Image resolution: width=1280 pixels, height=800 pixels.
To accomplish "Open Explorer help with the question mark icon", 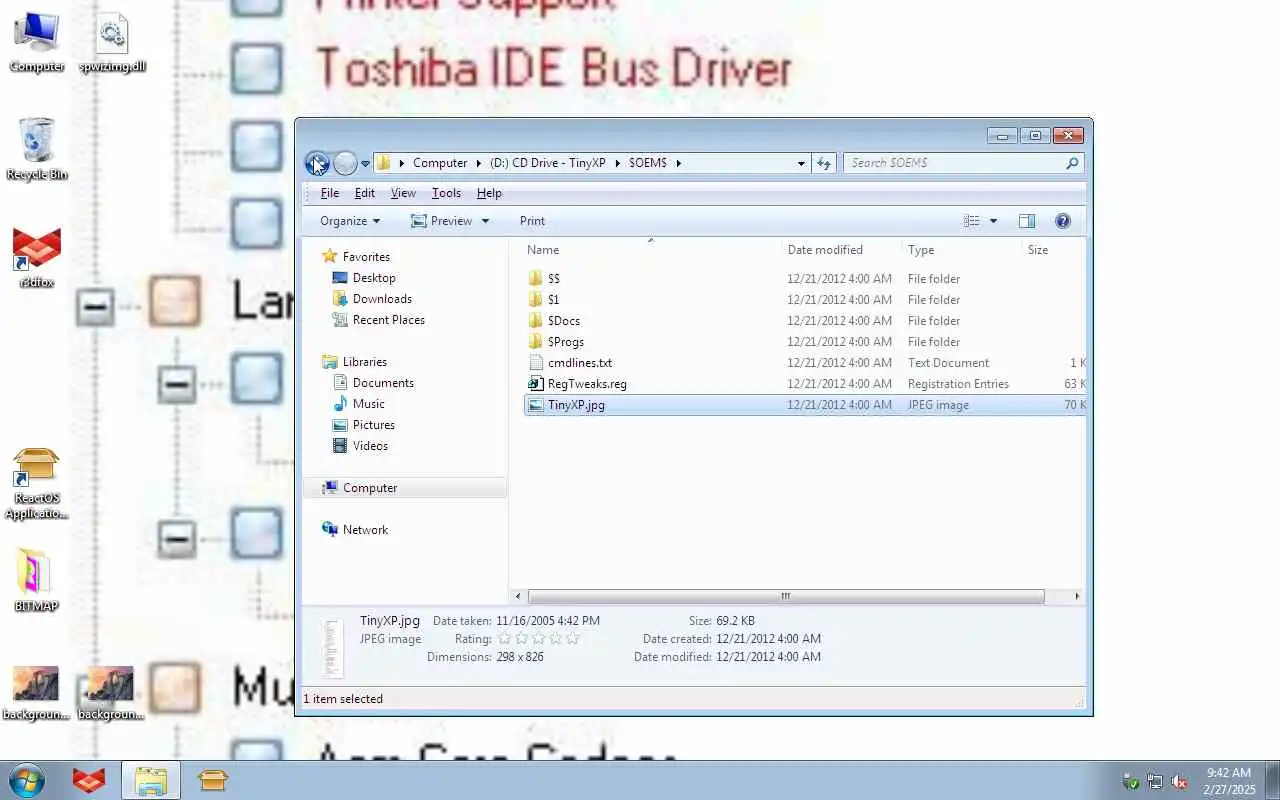I will click(1063, 221).
